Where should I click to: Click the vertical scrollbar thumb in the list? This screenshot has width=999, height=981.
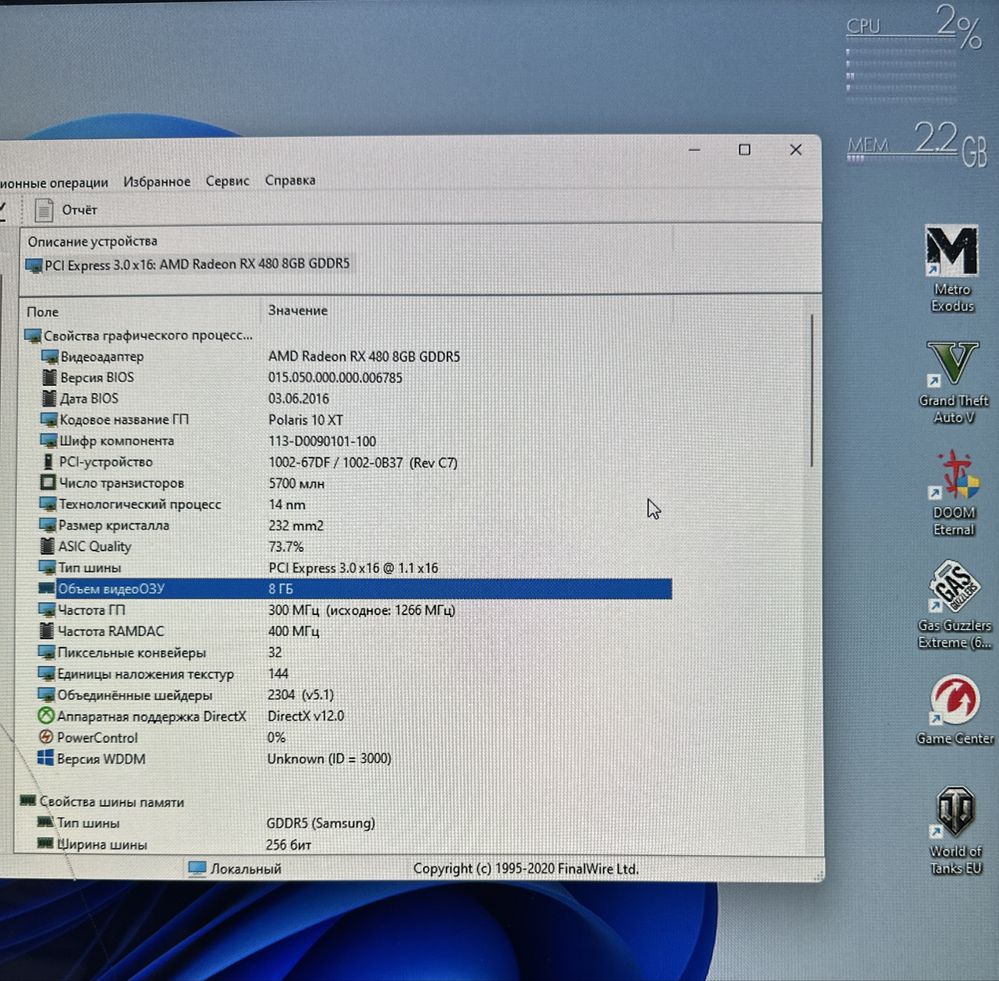(812, 390)
